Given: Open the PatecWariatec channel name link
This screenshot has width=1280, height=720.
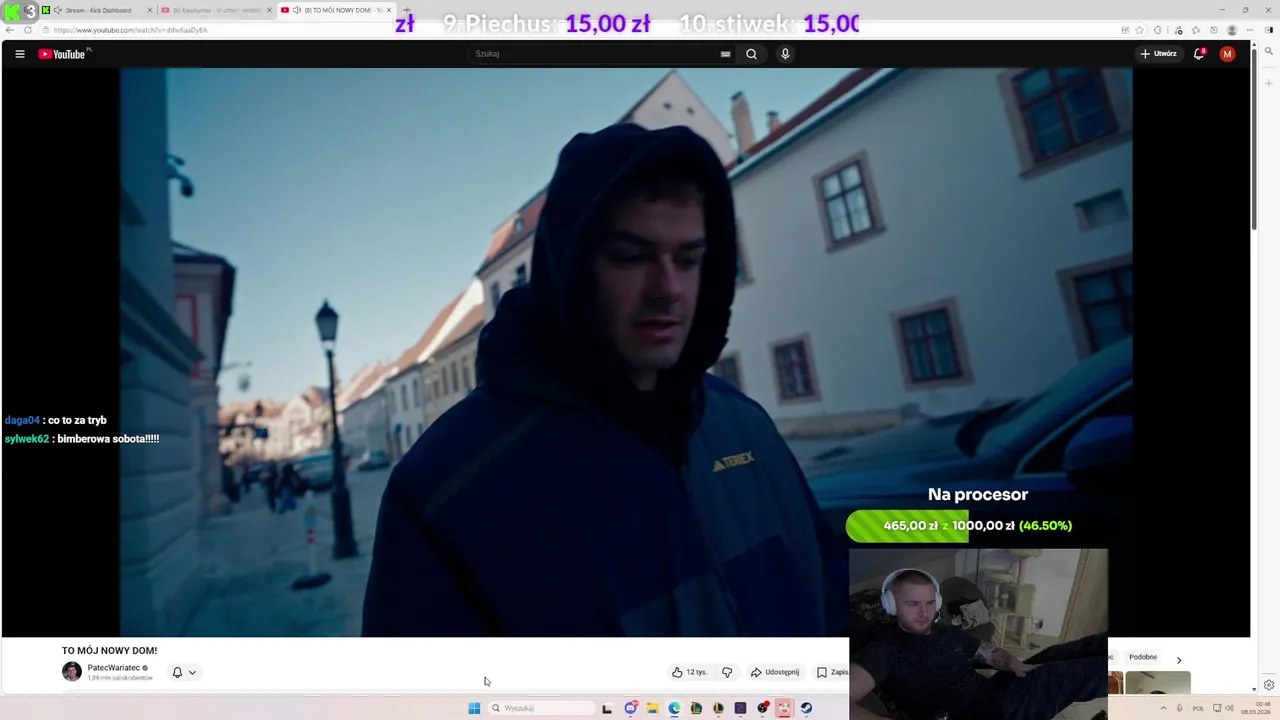Looking at the screenshot, I should [x=113, y=668].
